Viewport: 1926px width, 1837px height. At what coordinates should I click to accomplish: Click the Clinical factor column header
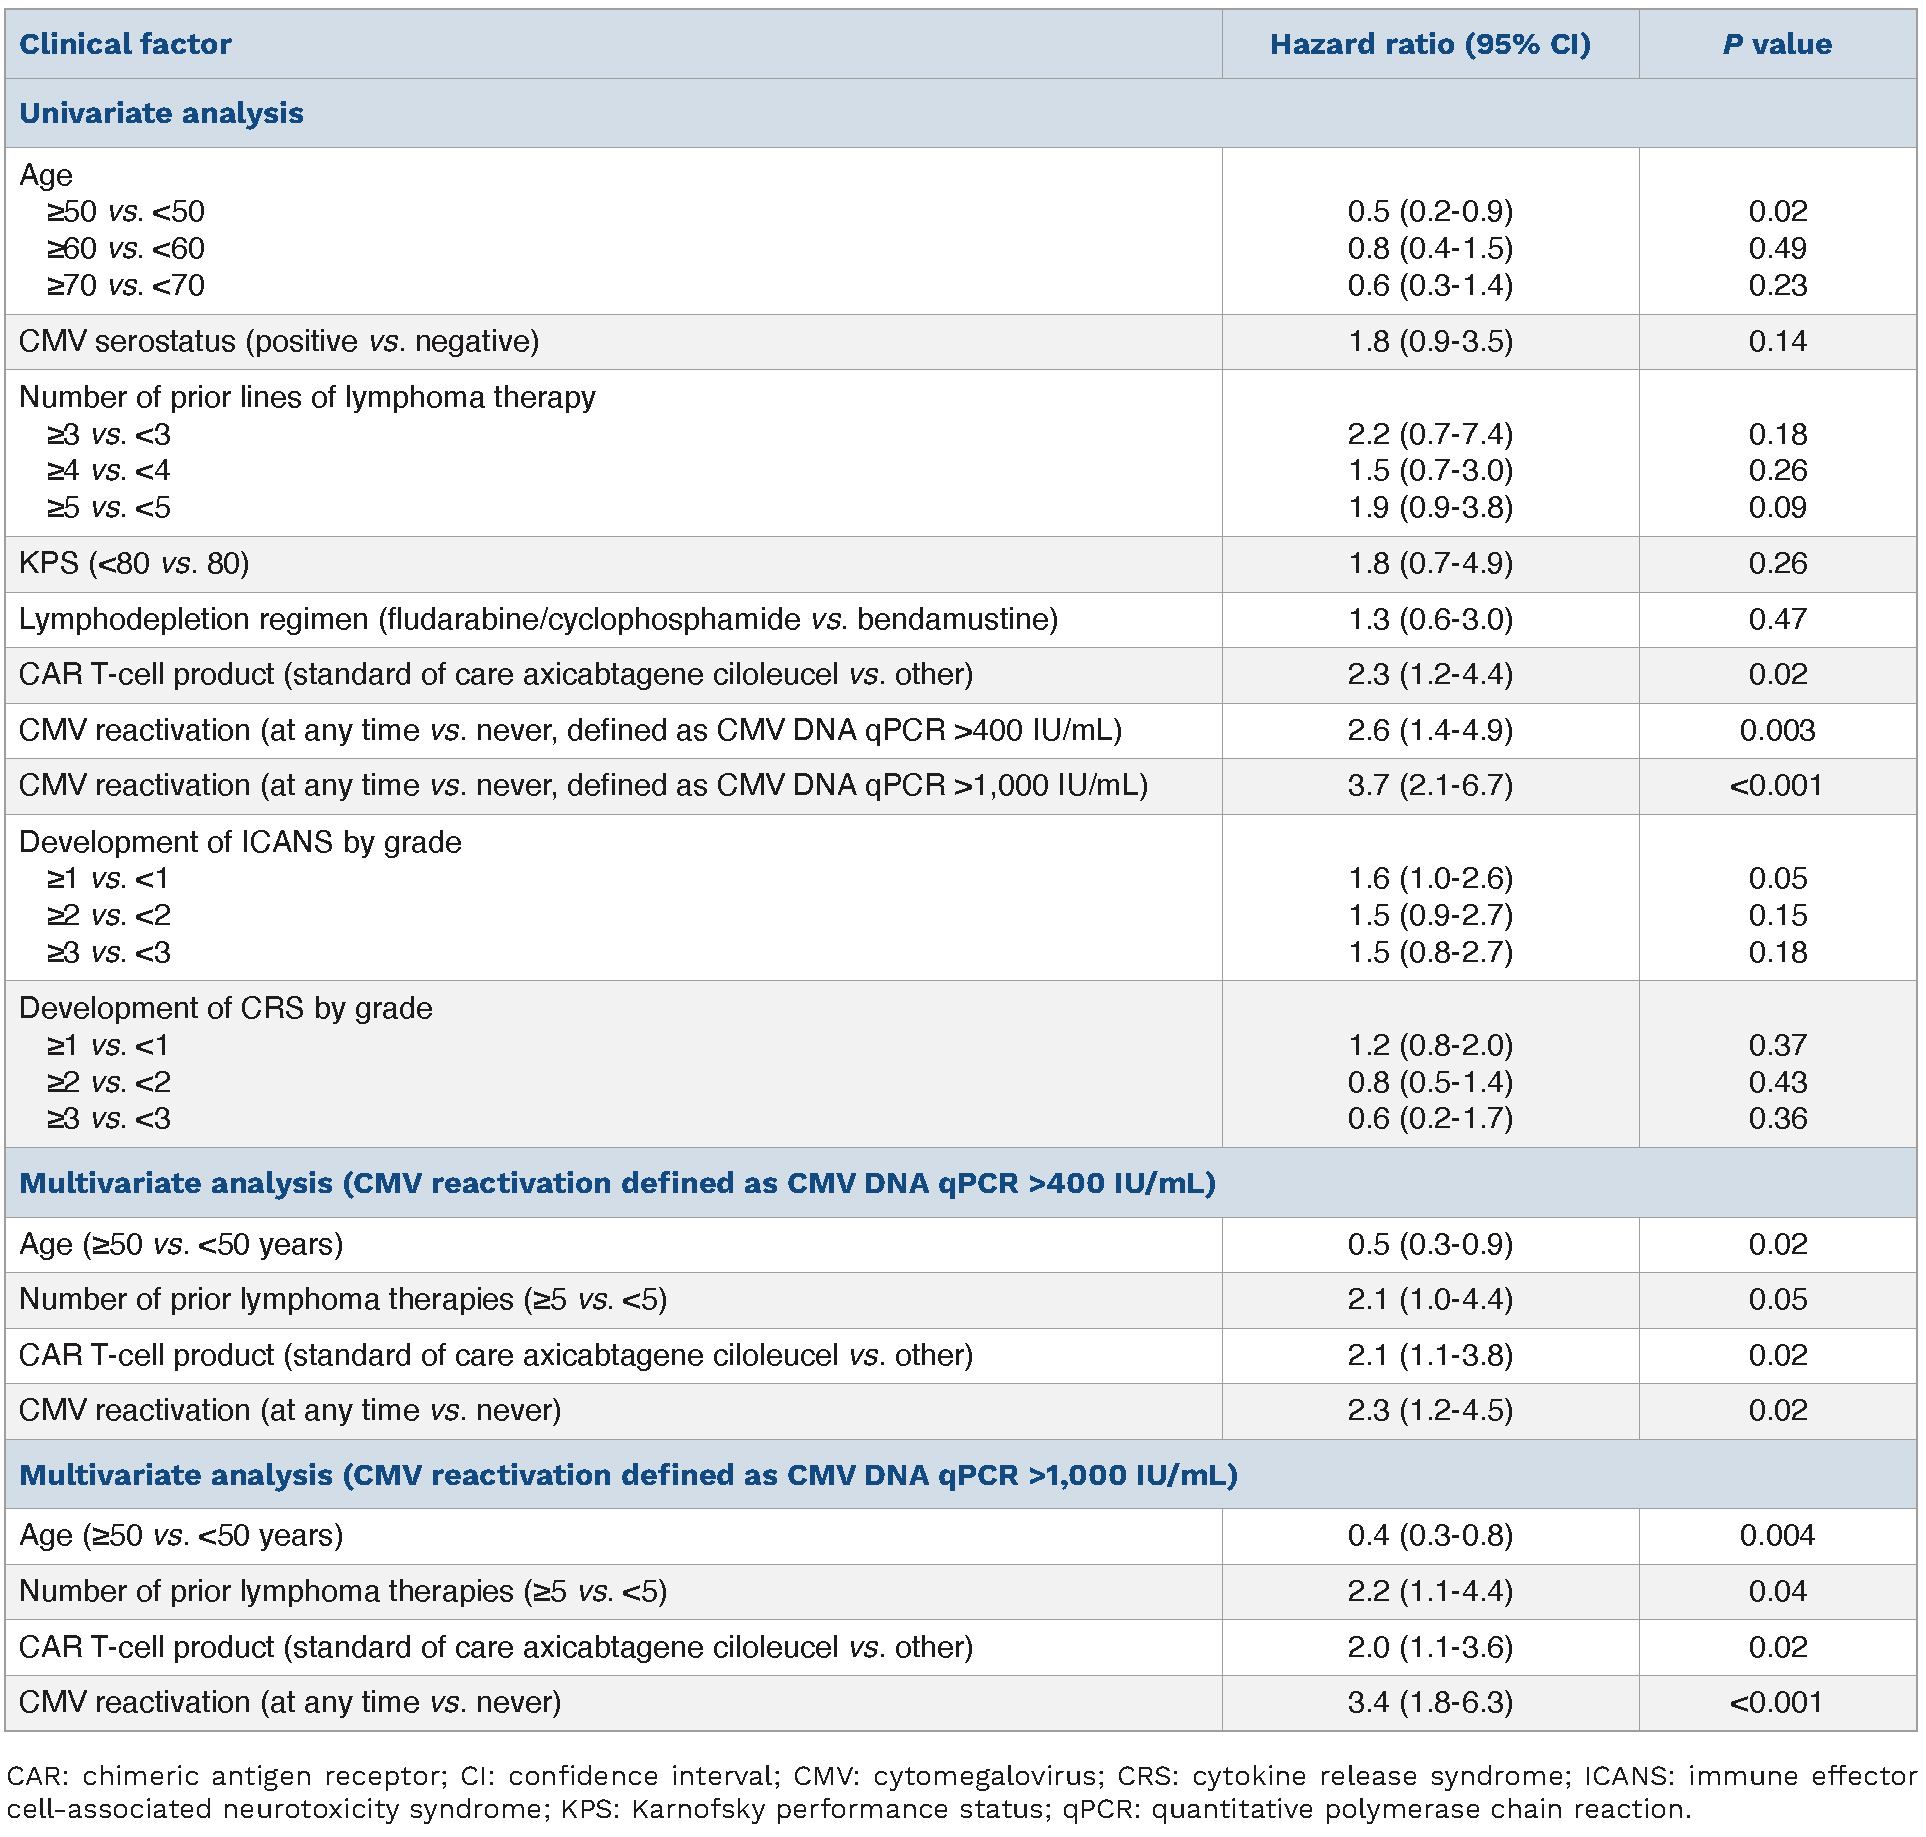coord(126,44)
